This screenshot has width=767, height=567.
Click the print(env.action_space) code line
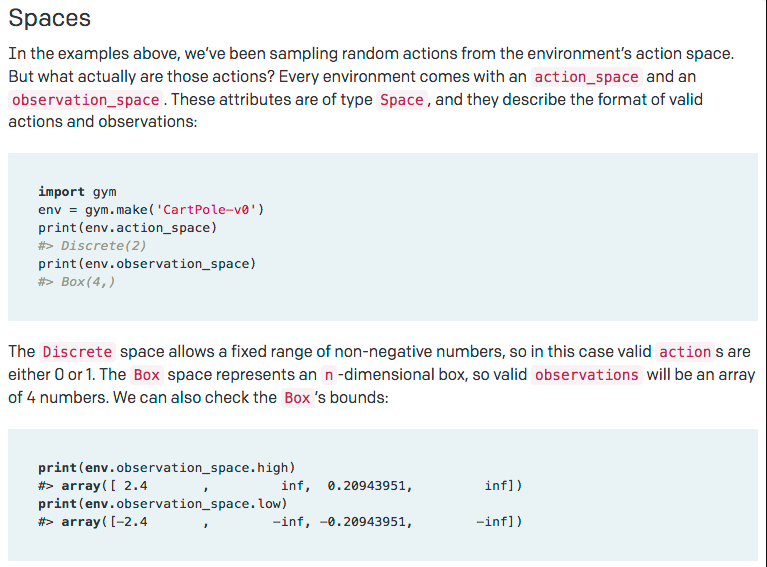(127, 227)
